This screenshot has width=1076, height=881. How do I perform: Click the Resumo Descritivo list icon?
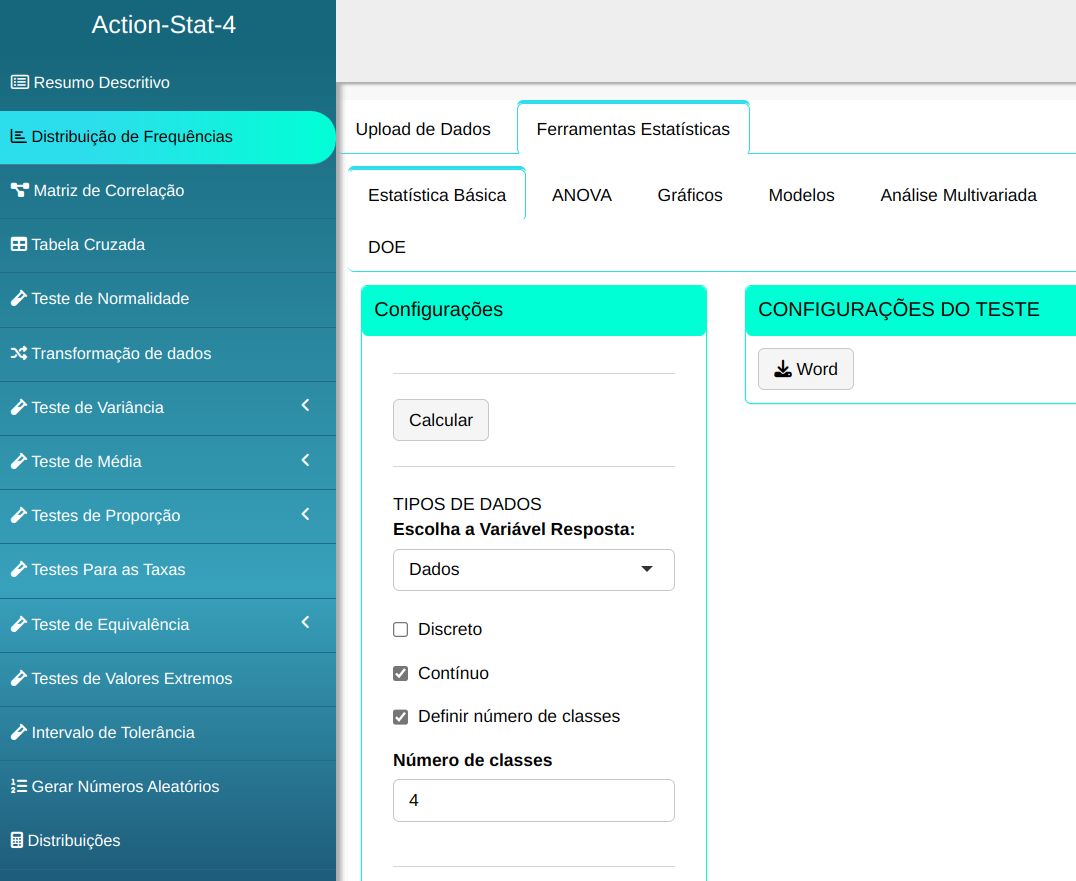tap(19, 82)
